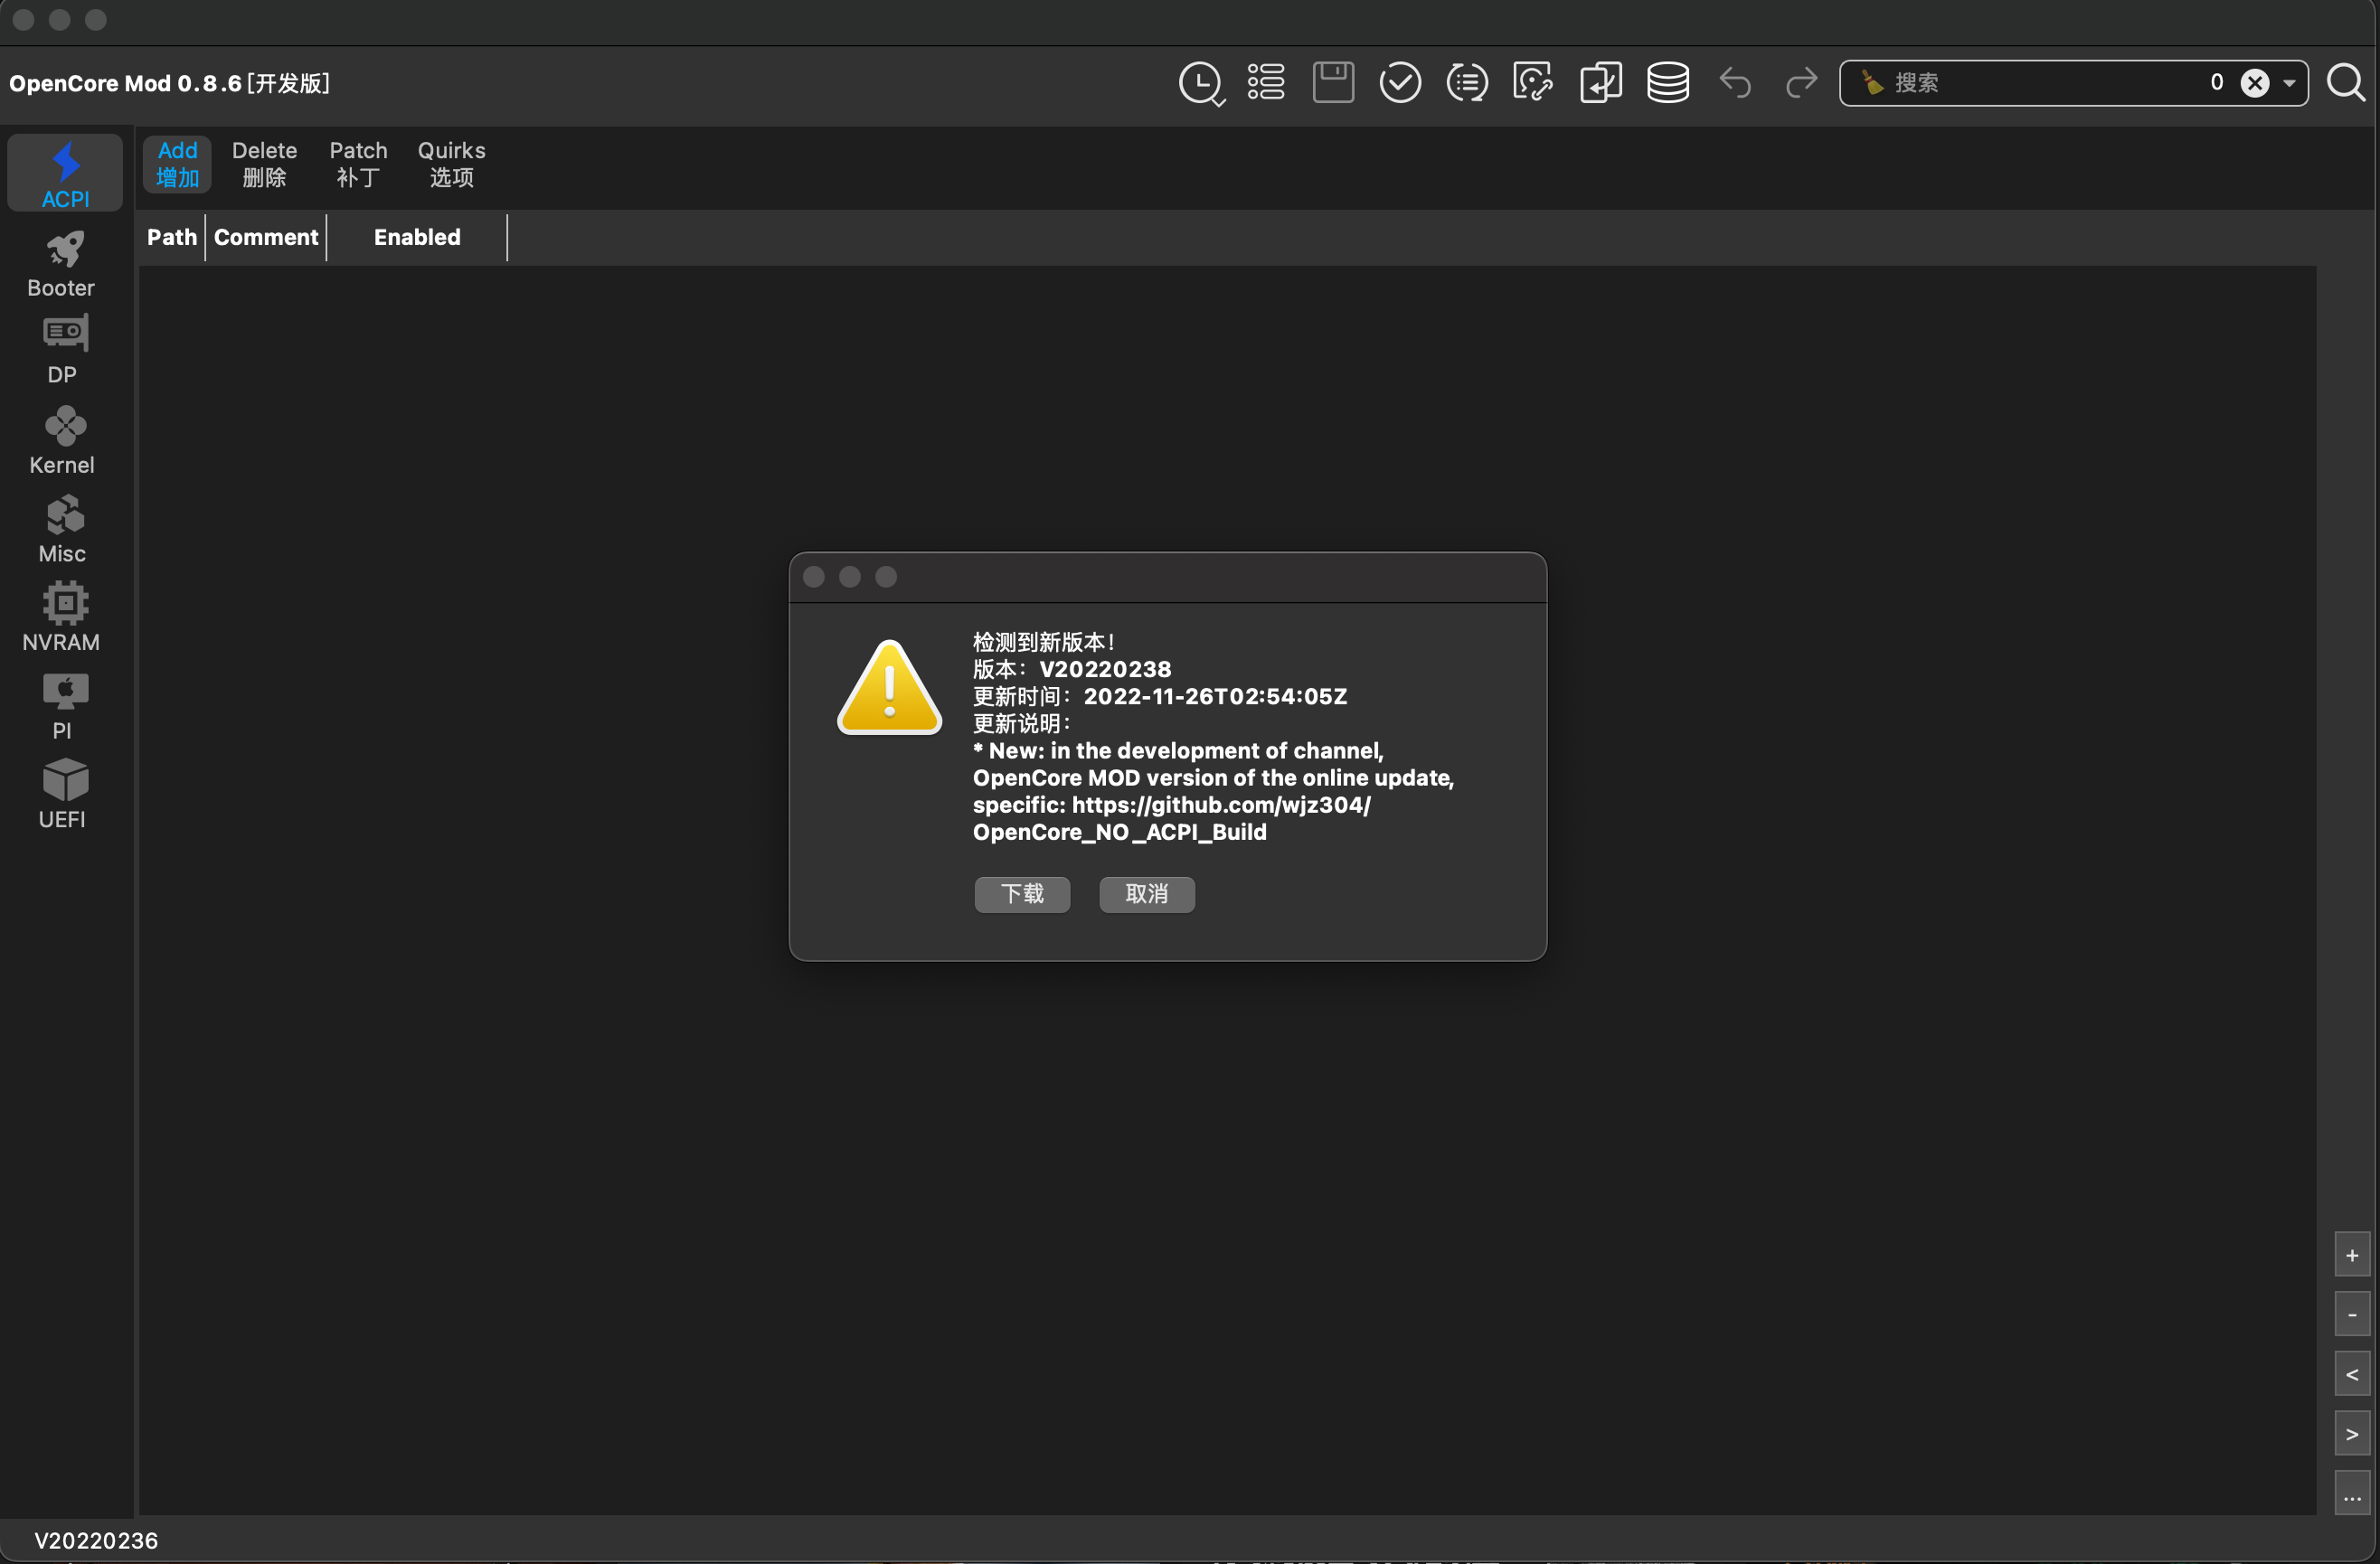This screenshot has height=1564, width=2380.
Task: Switch to the Delete 删除 tab
Action: (x=264, y=164)
